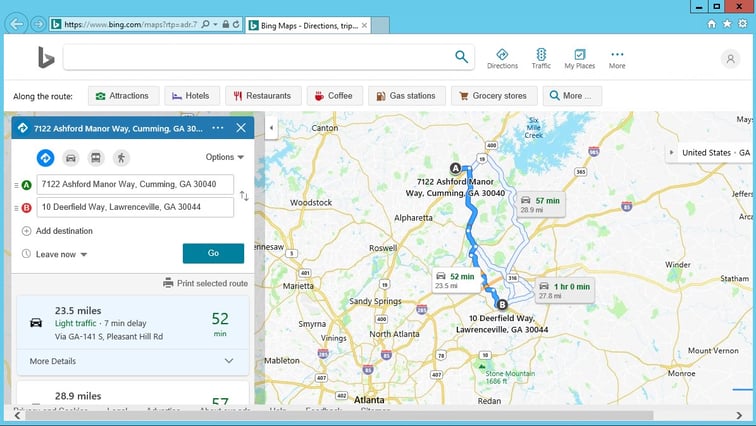This screenshot has width=756, height=426.
Task: Show Grocery stores along the route
Action: (494, 96)
